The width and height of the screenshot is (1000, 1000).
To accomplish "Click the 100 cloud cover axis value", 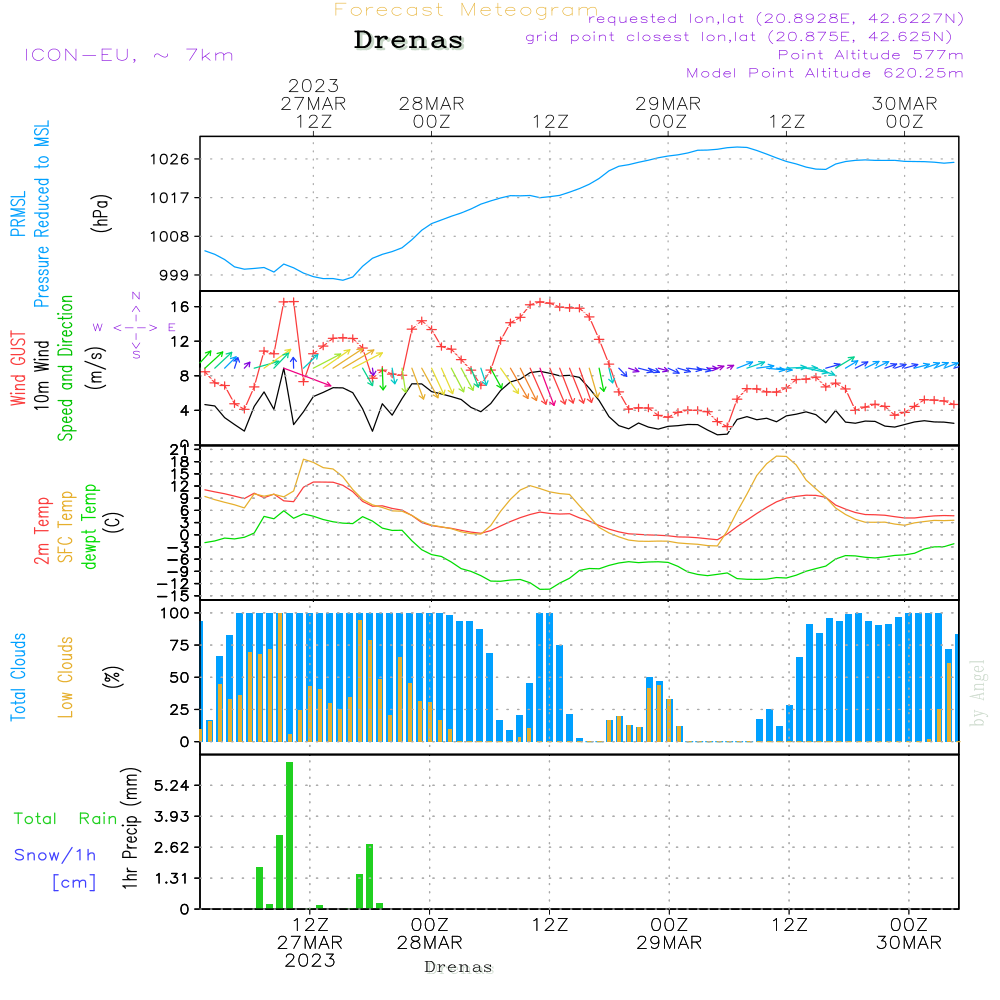I will 175,613.
